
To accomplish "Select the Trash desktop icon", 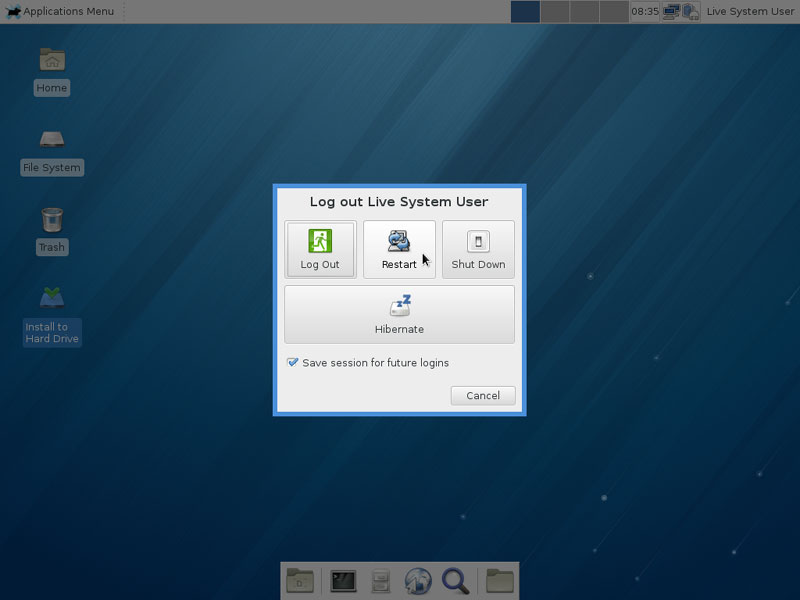I will (x=52, y=231).
